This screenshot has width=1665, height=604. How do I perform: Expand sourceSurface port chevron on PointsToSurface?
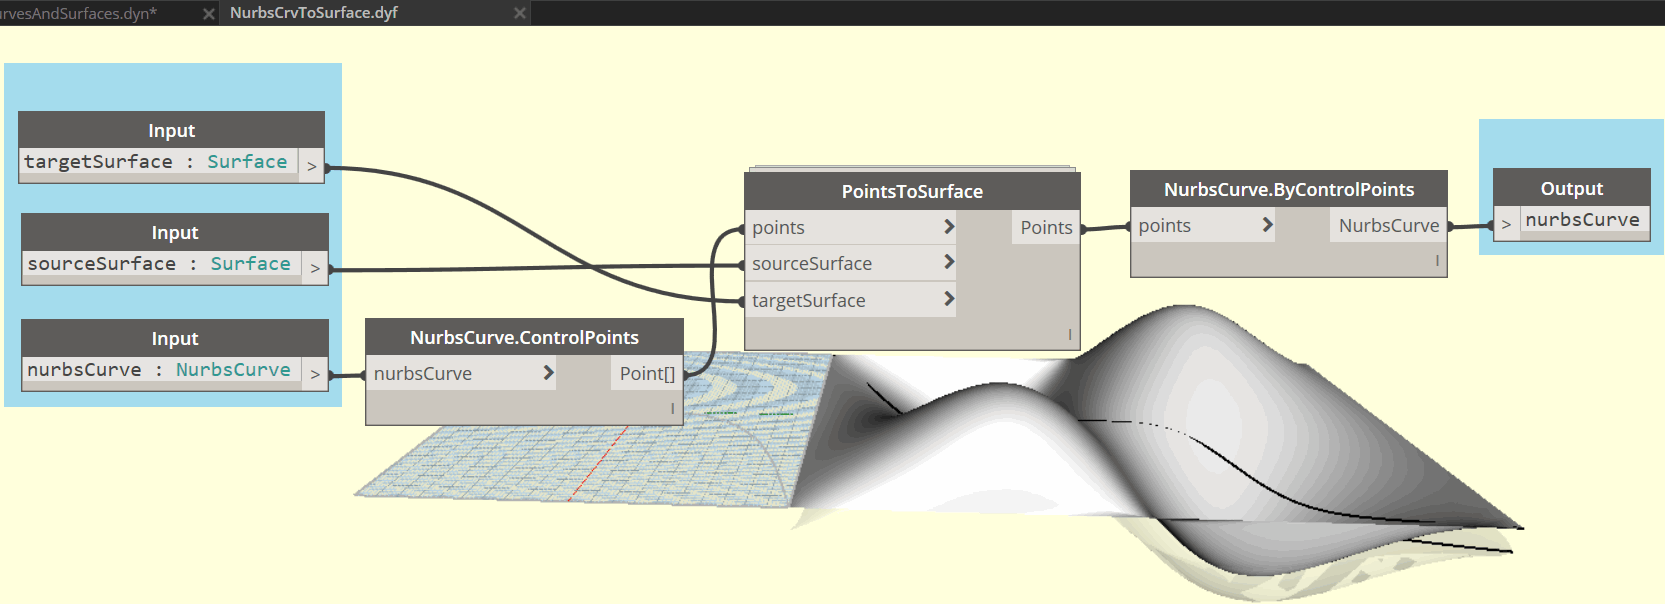click(949, 262)
